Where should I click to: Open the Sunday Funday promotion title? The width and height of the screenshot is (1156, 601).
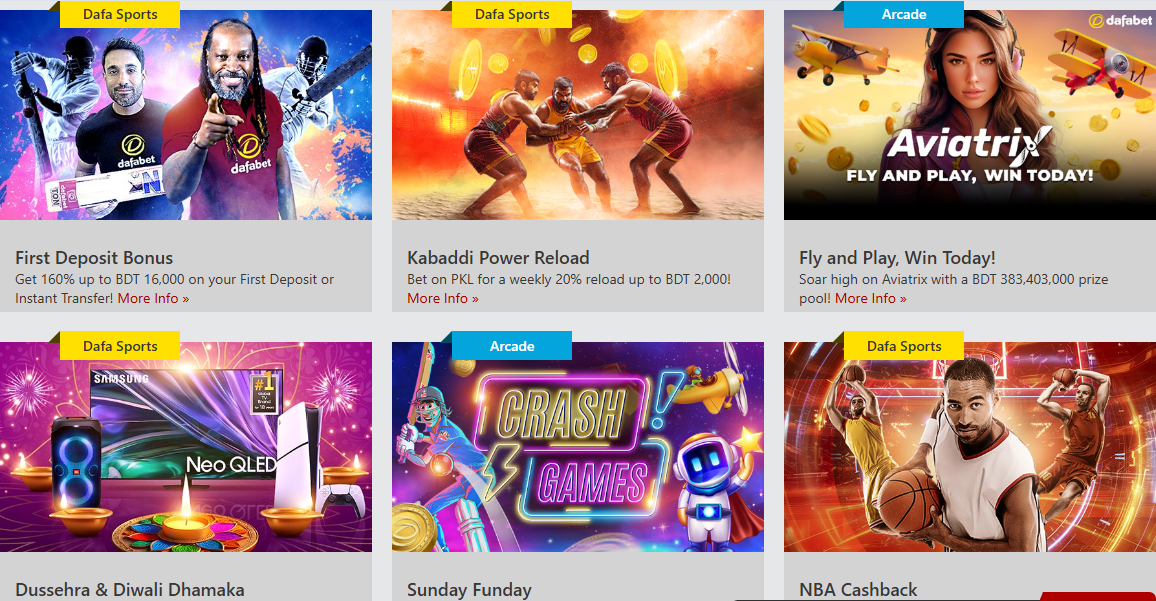[x=469, y=590]
